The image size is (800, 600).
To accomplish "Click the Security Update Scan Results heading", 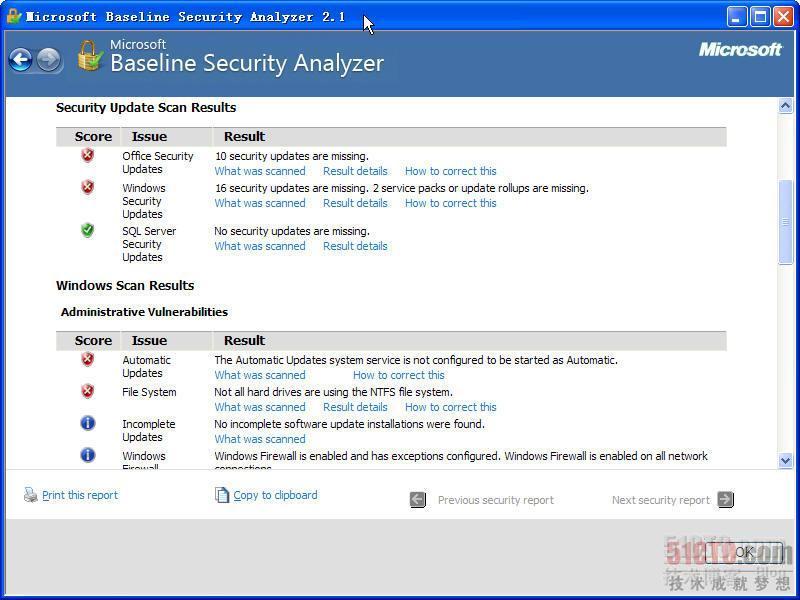I will click(146, 108).
